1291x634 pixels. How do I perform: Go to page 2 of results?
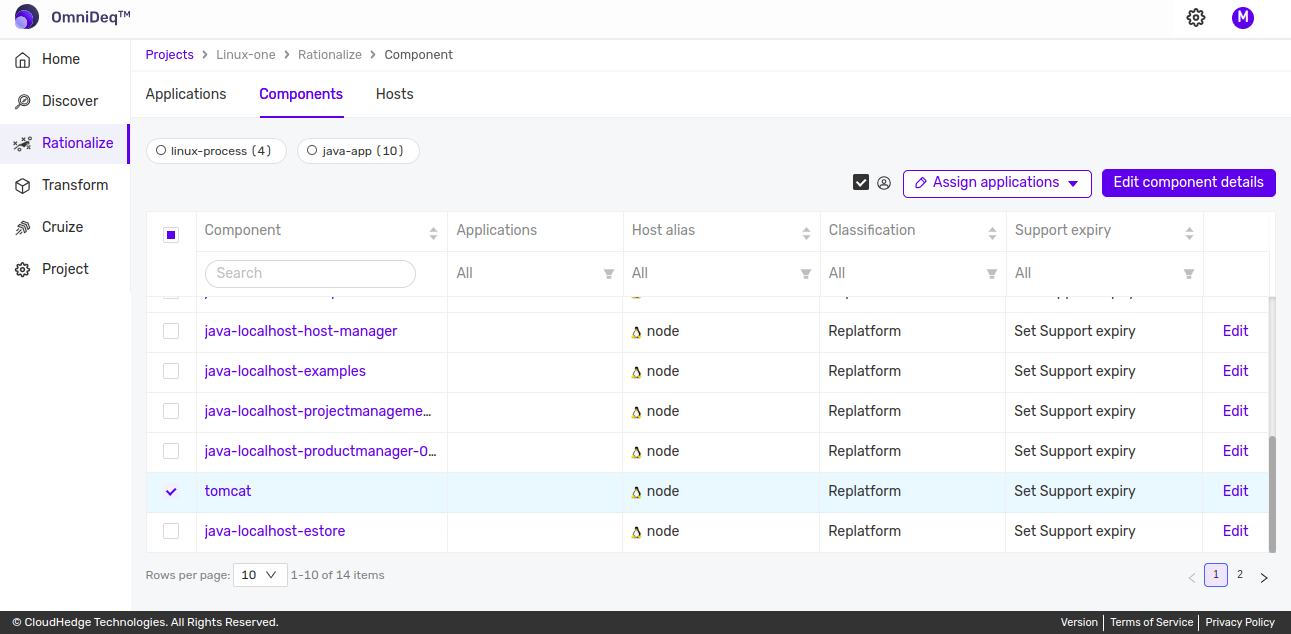click(1240, 575)
